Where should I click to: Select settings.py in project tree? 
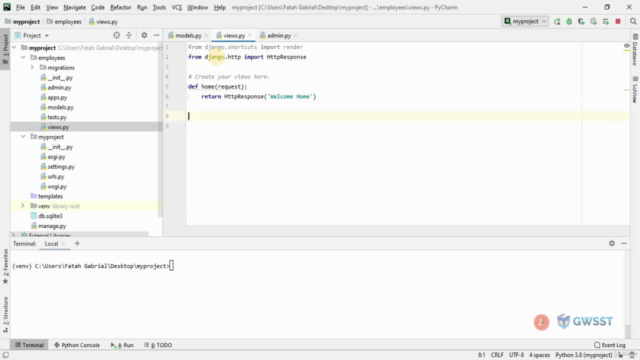pos(61,167)
